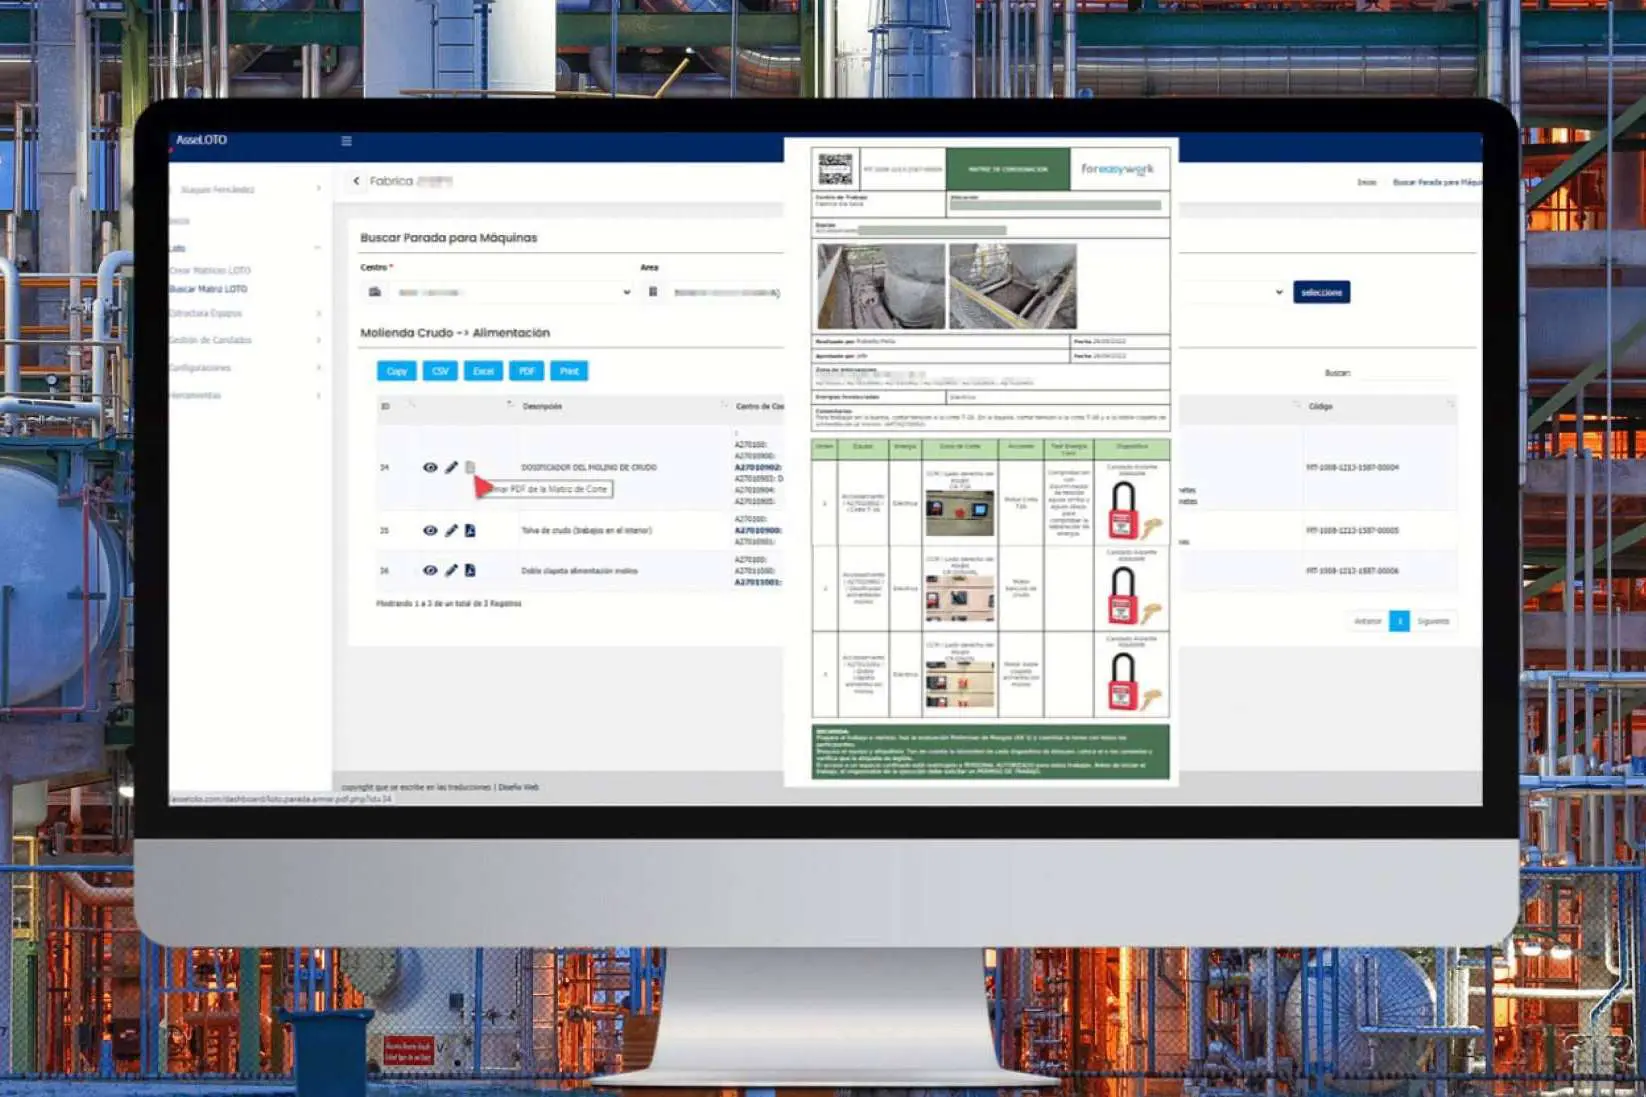Select Crear Matrices LOTO menu item
The height and width of the screenshot is (1097, 1646).
(210, 270)
